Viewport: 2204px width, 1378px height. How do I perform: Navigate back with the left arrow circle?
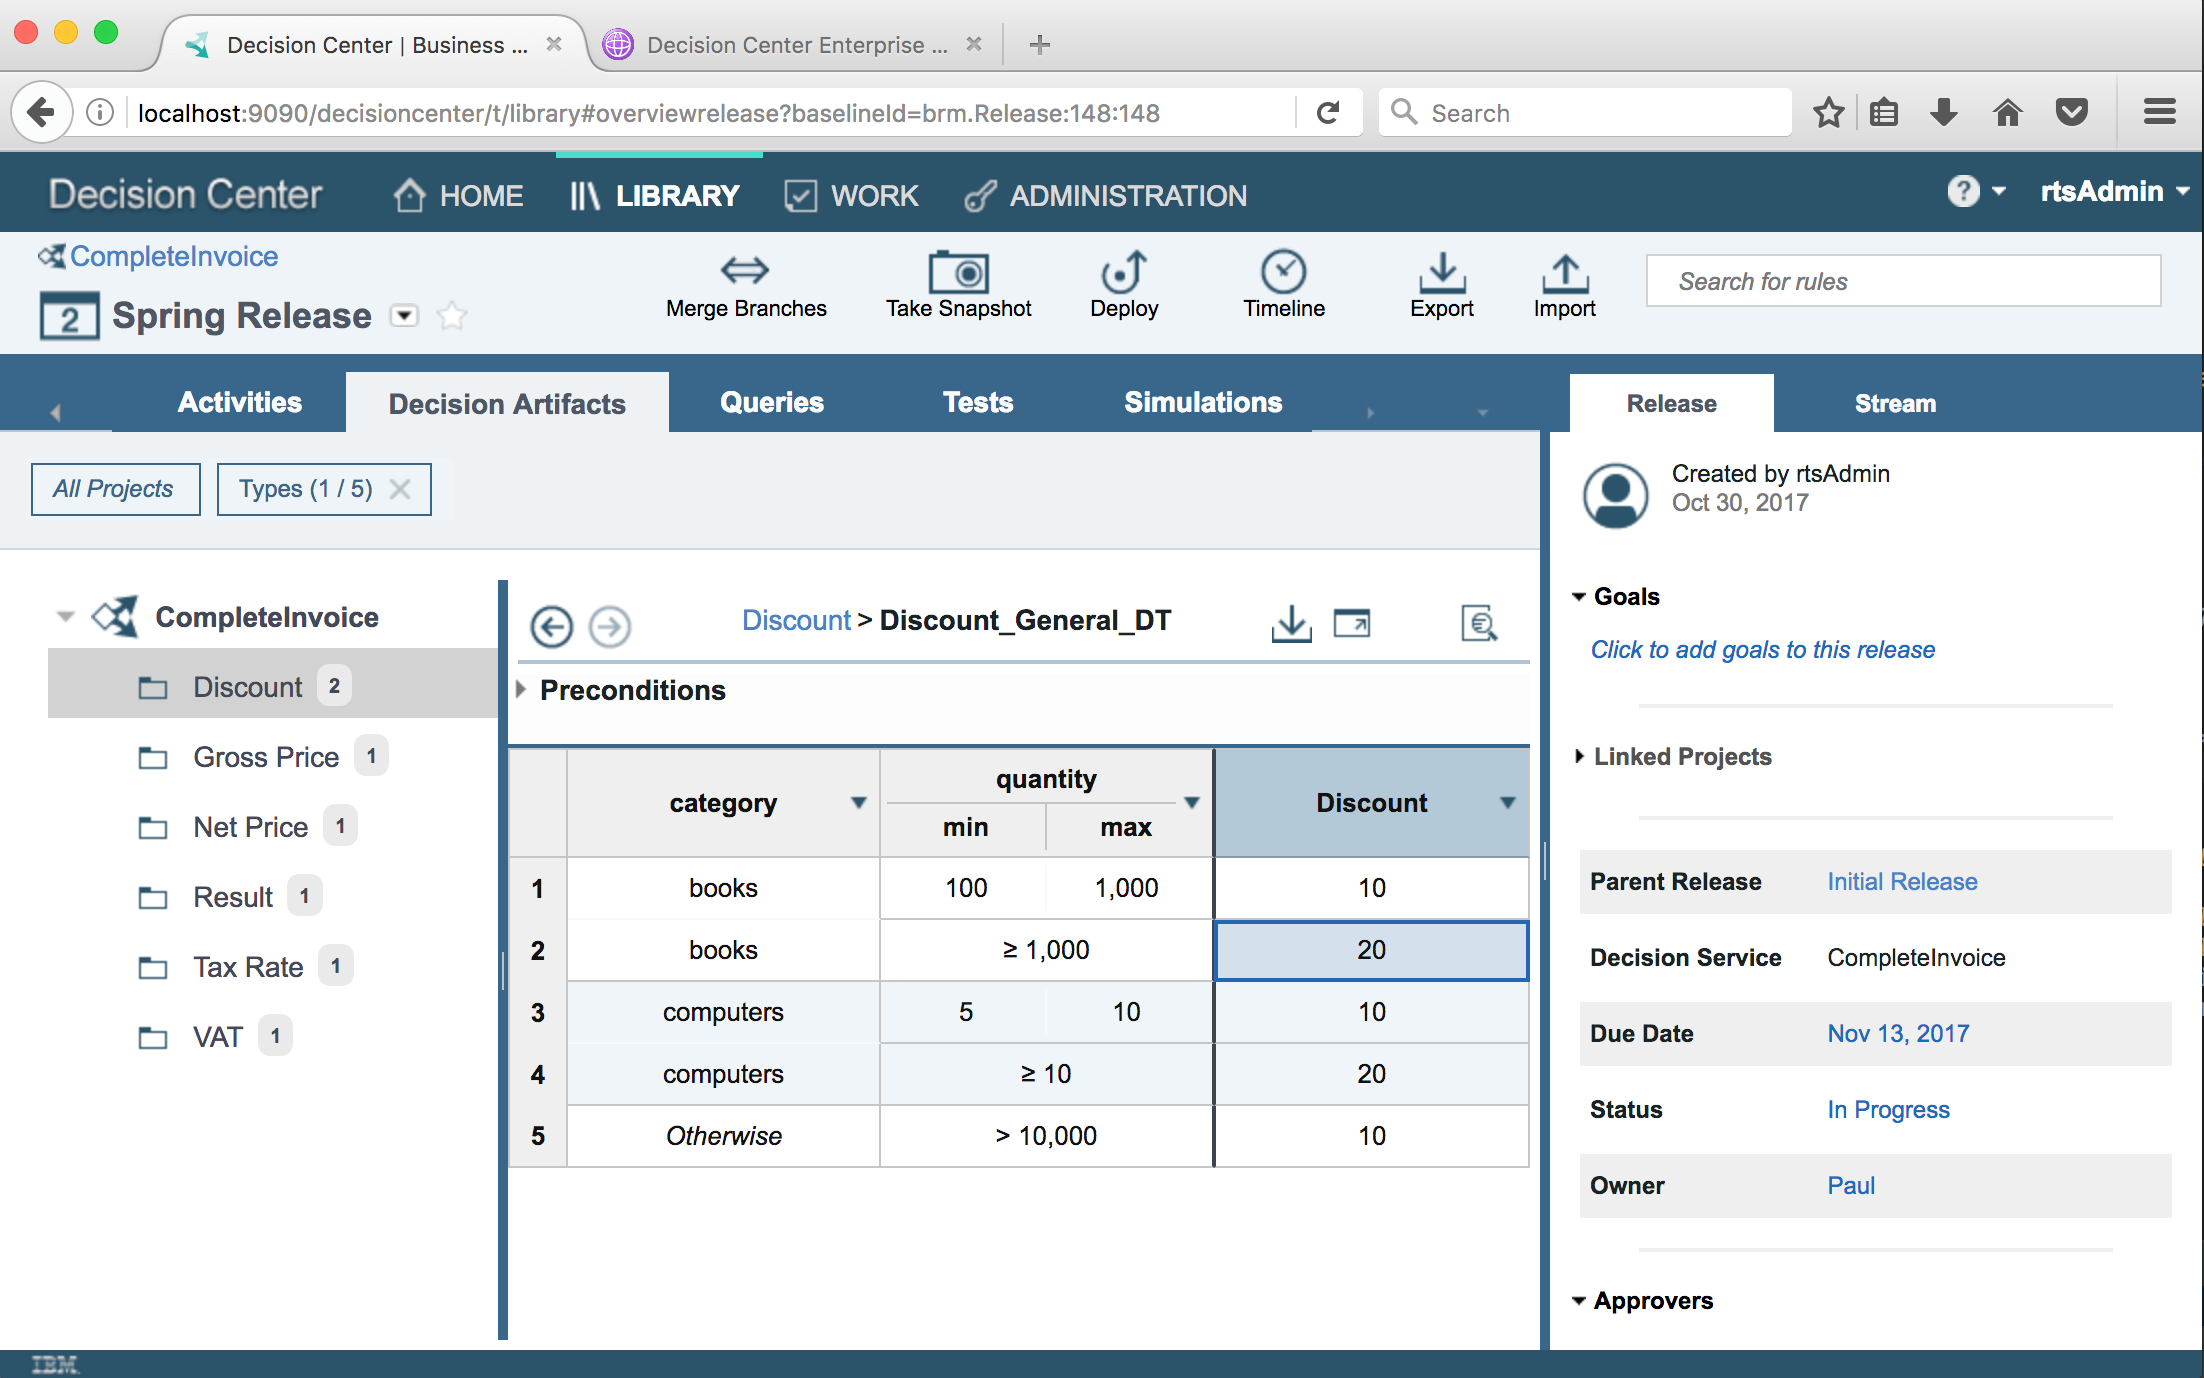[551, 627]
